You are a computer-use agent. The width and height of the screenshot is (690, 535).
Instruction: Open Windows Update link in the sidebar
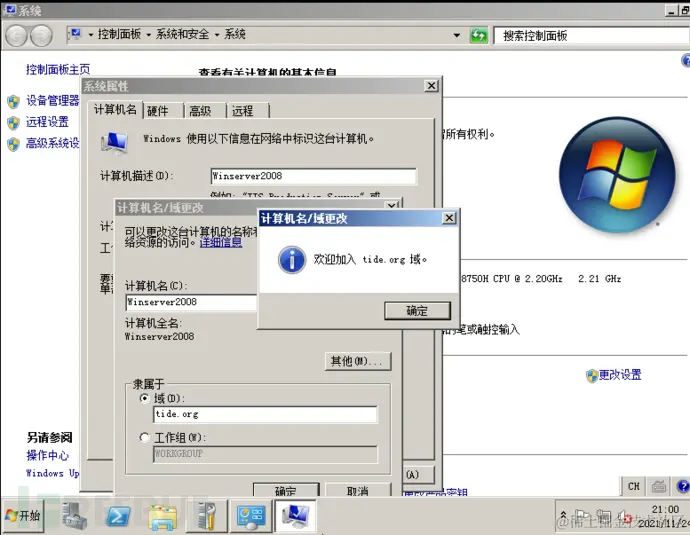53,473
